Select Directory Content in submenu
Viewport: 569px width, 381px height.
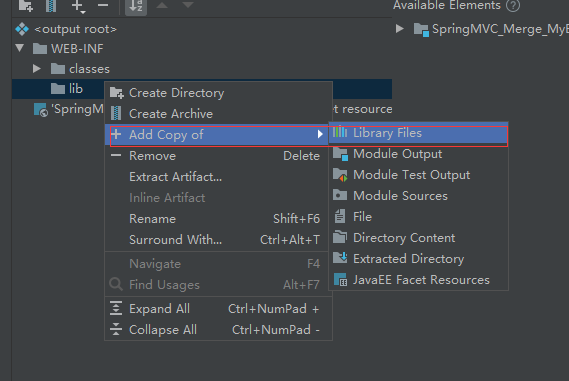[x=418, y=238]
